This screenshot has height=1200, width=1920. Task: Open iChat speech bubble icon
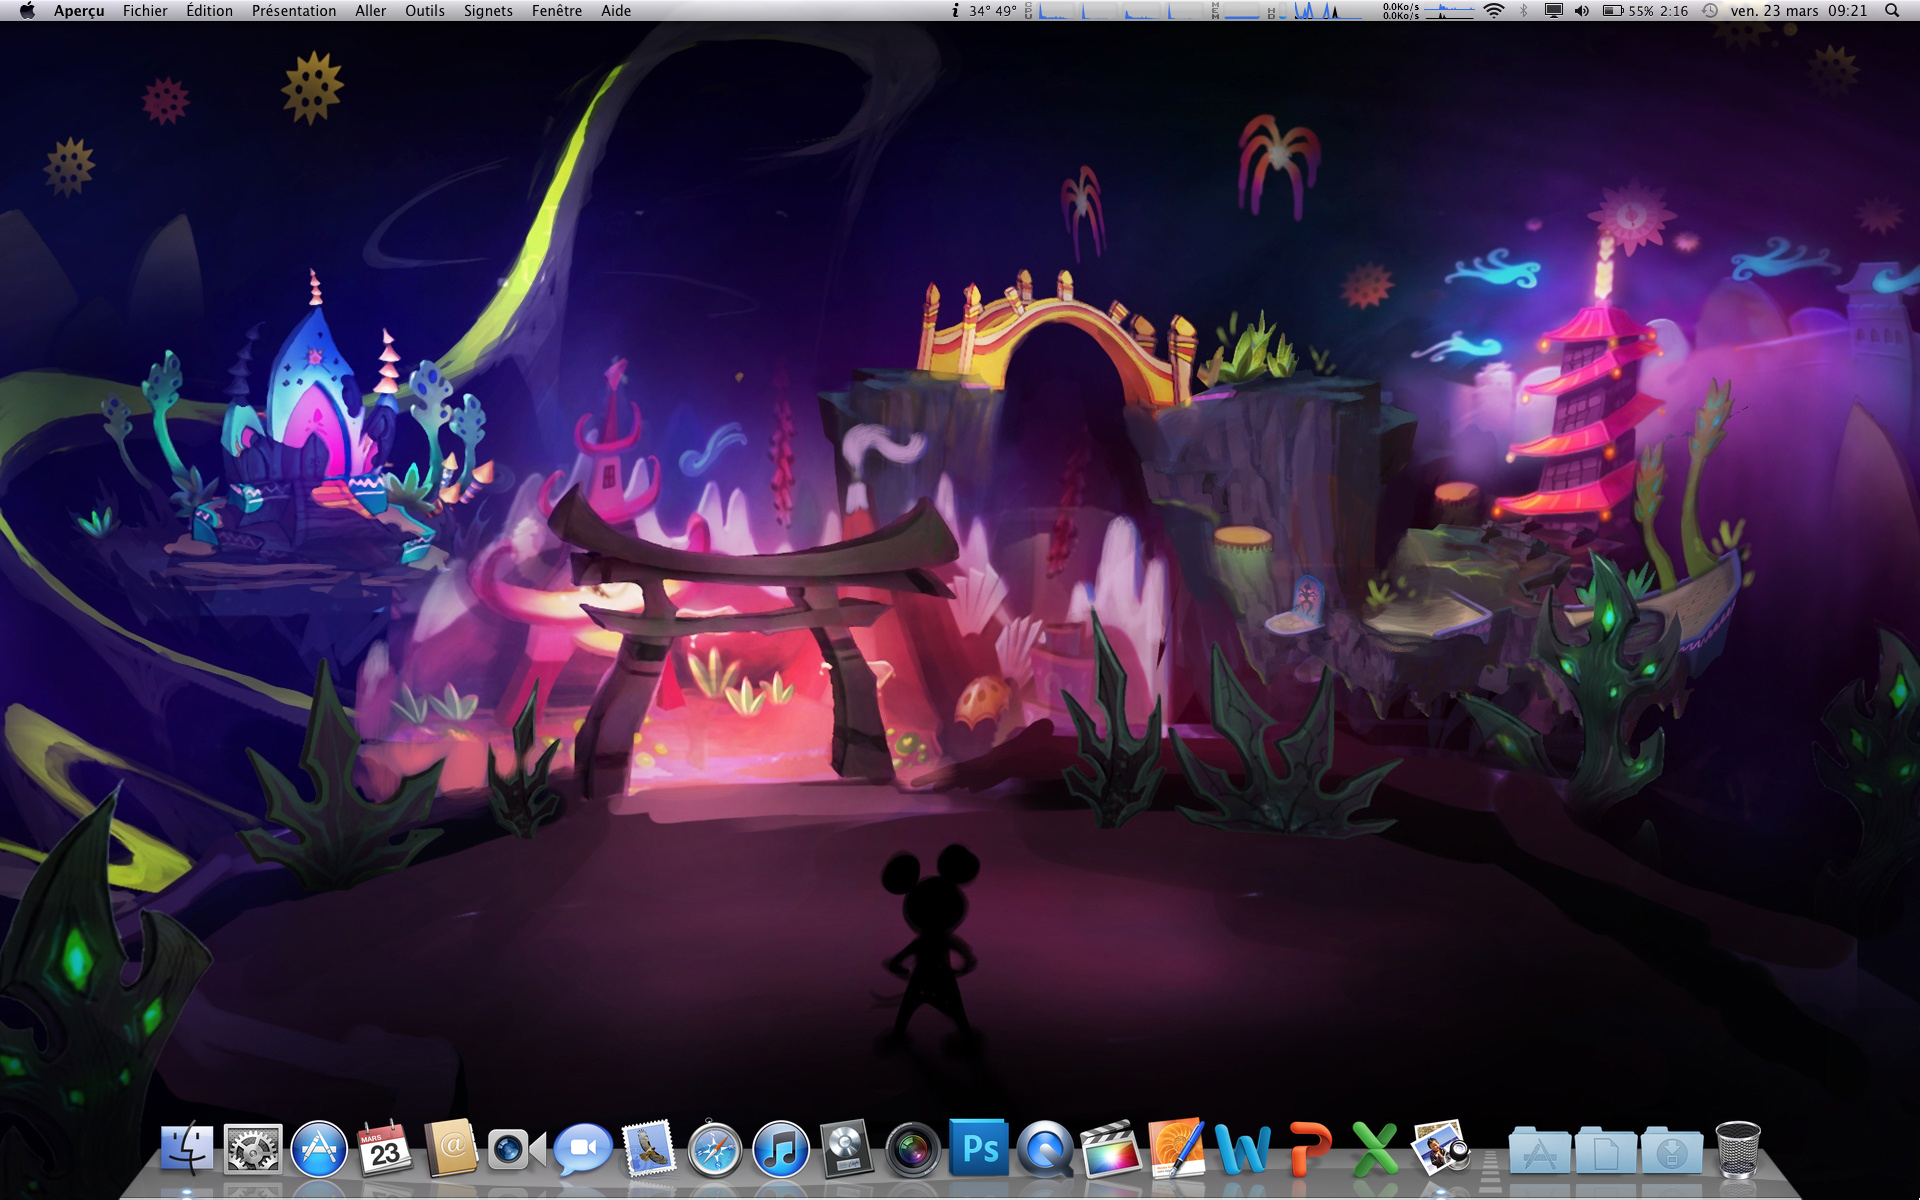(583, 1150)
